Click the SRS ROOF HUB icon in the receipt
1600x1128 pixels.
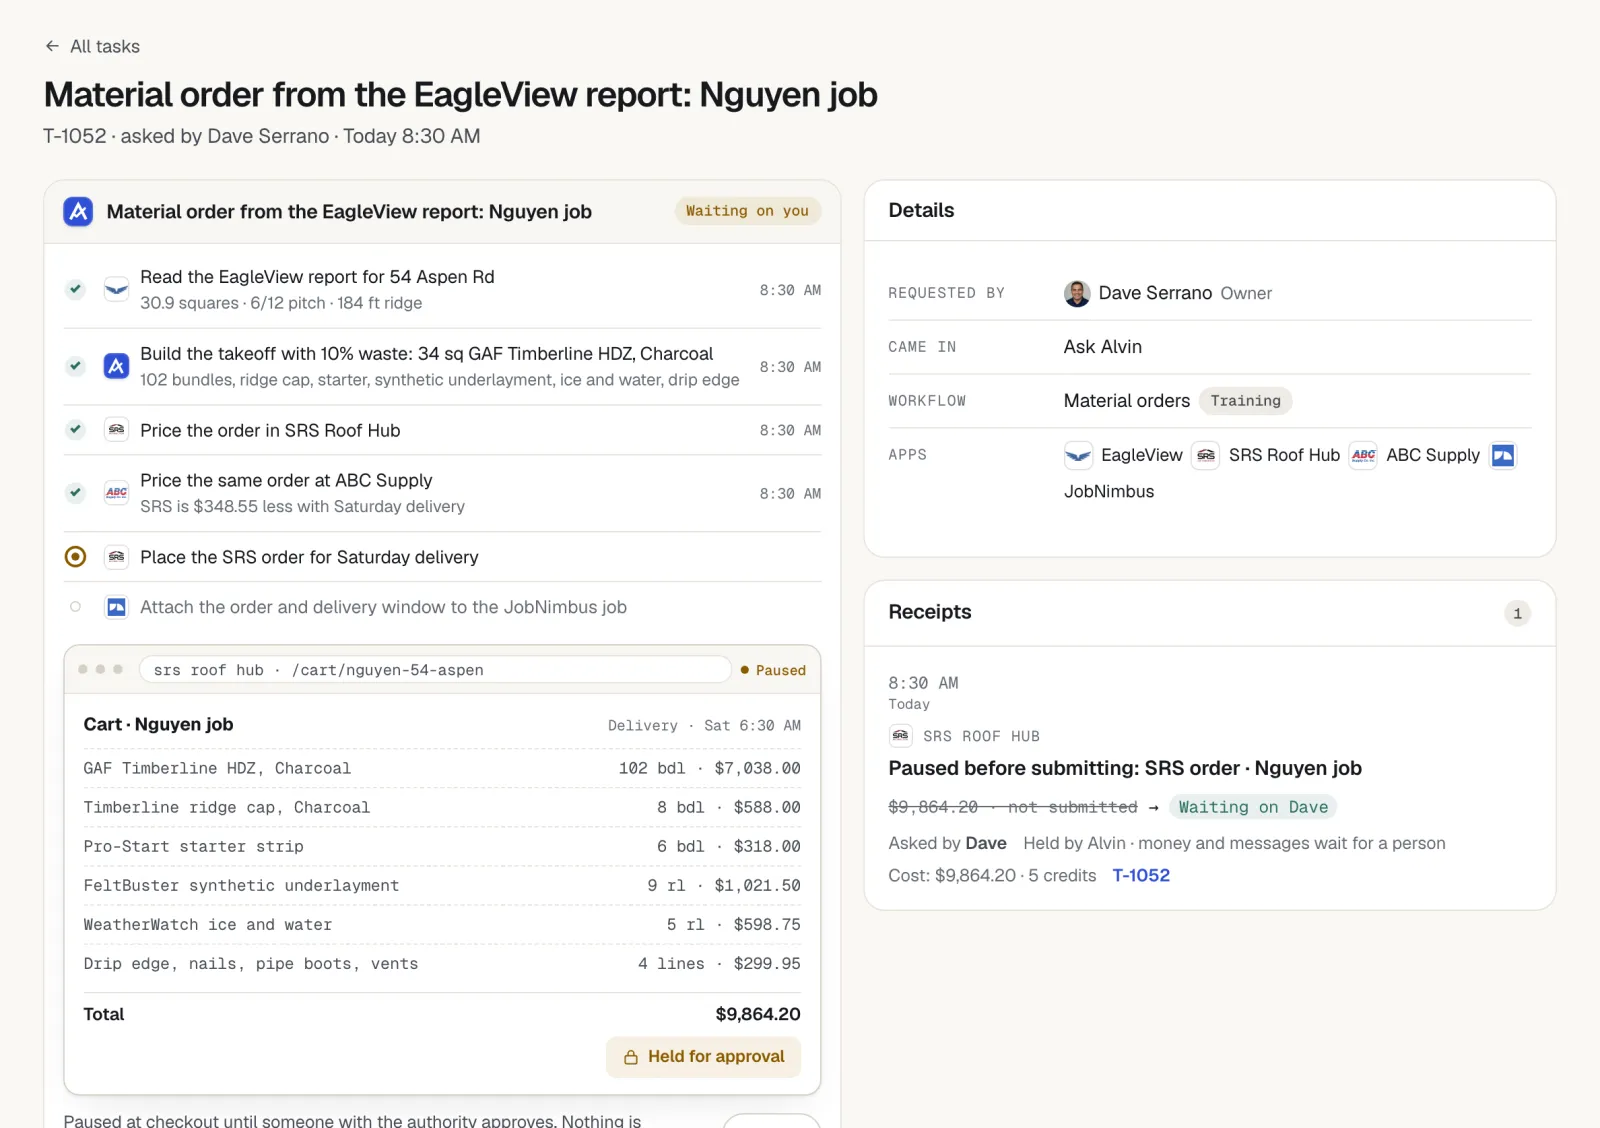coord(900,736)
